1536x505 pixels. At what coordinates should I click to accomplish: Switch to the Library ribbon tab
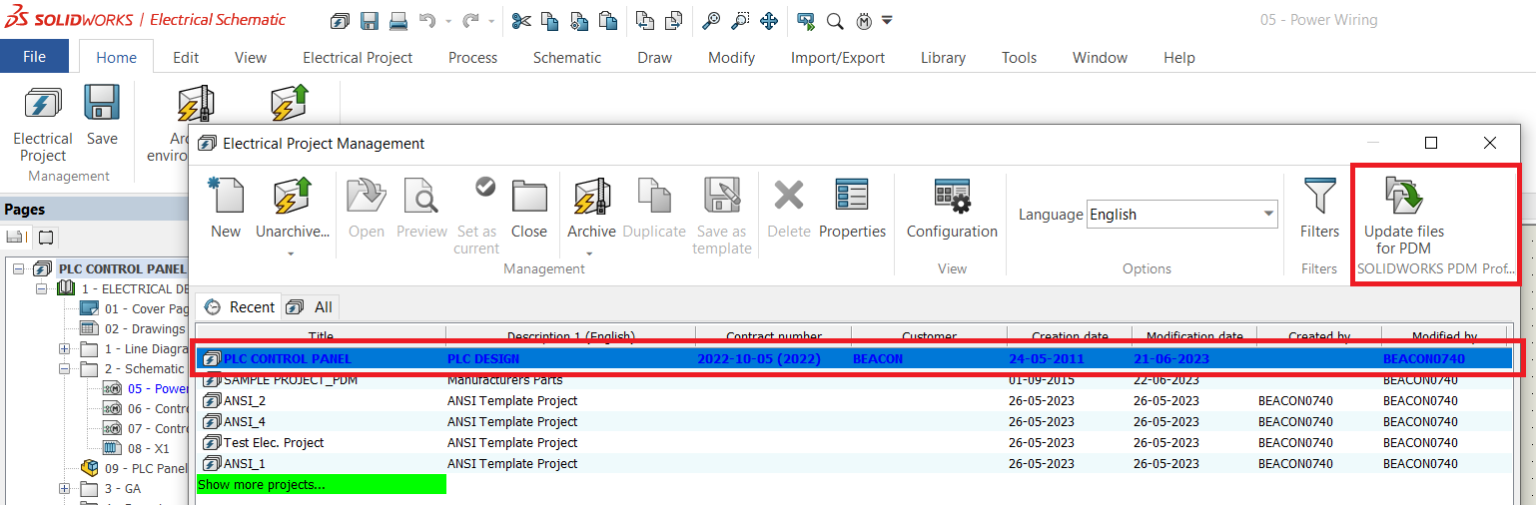point(943,57)
